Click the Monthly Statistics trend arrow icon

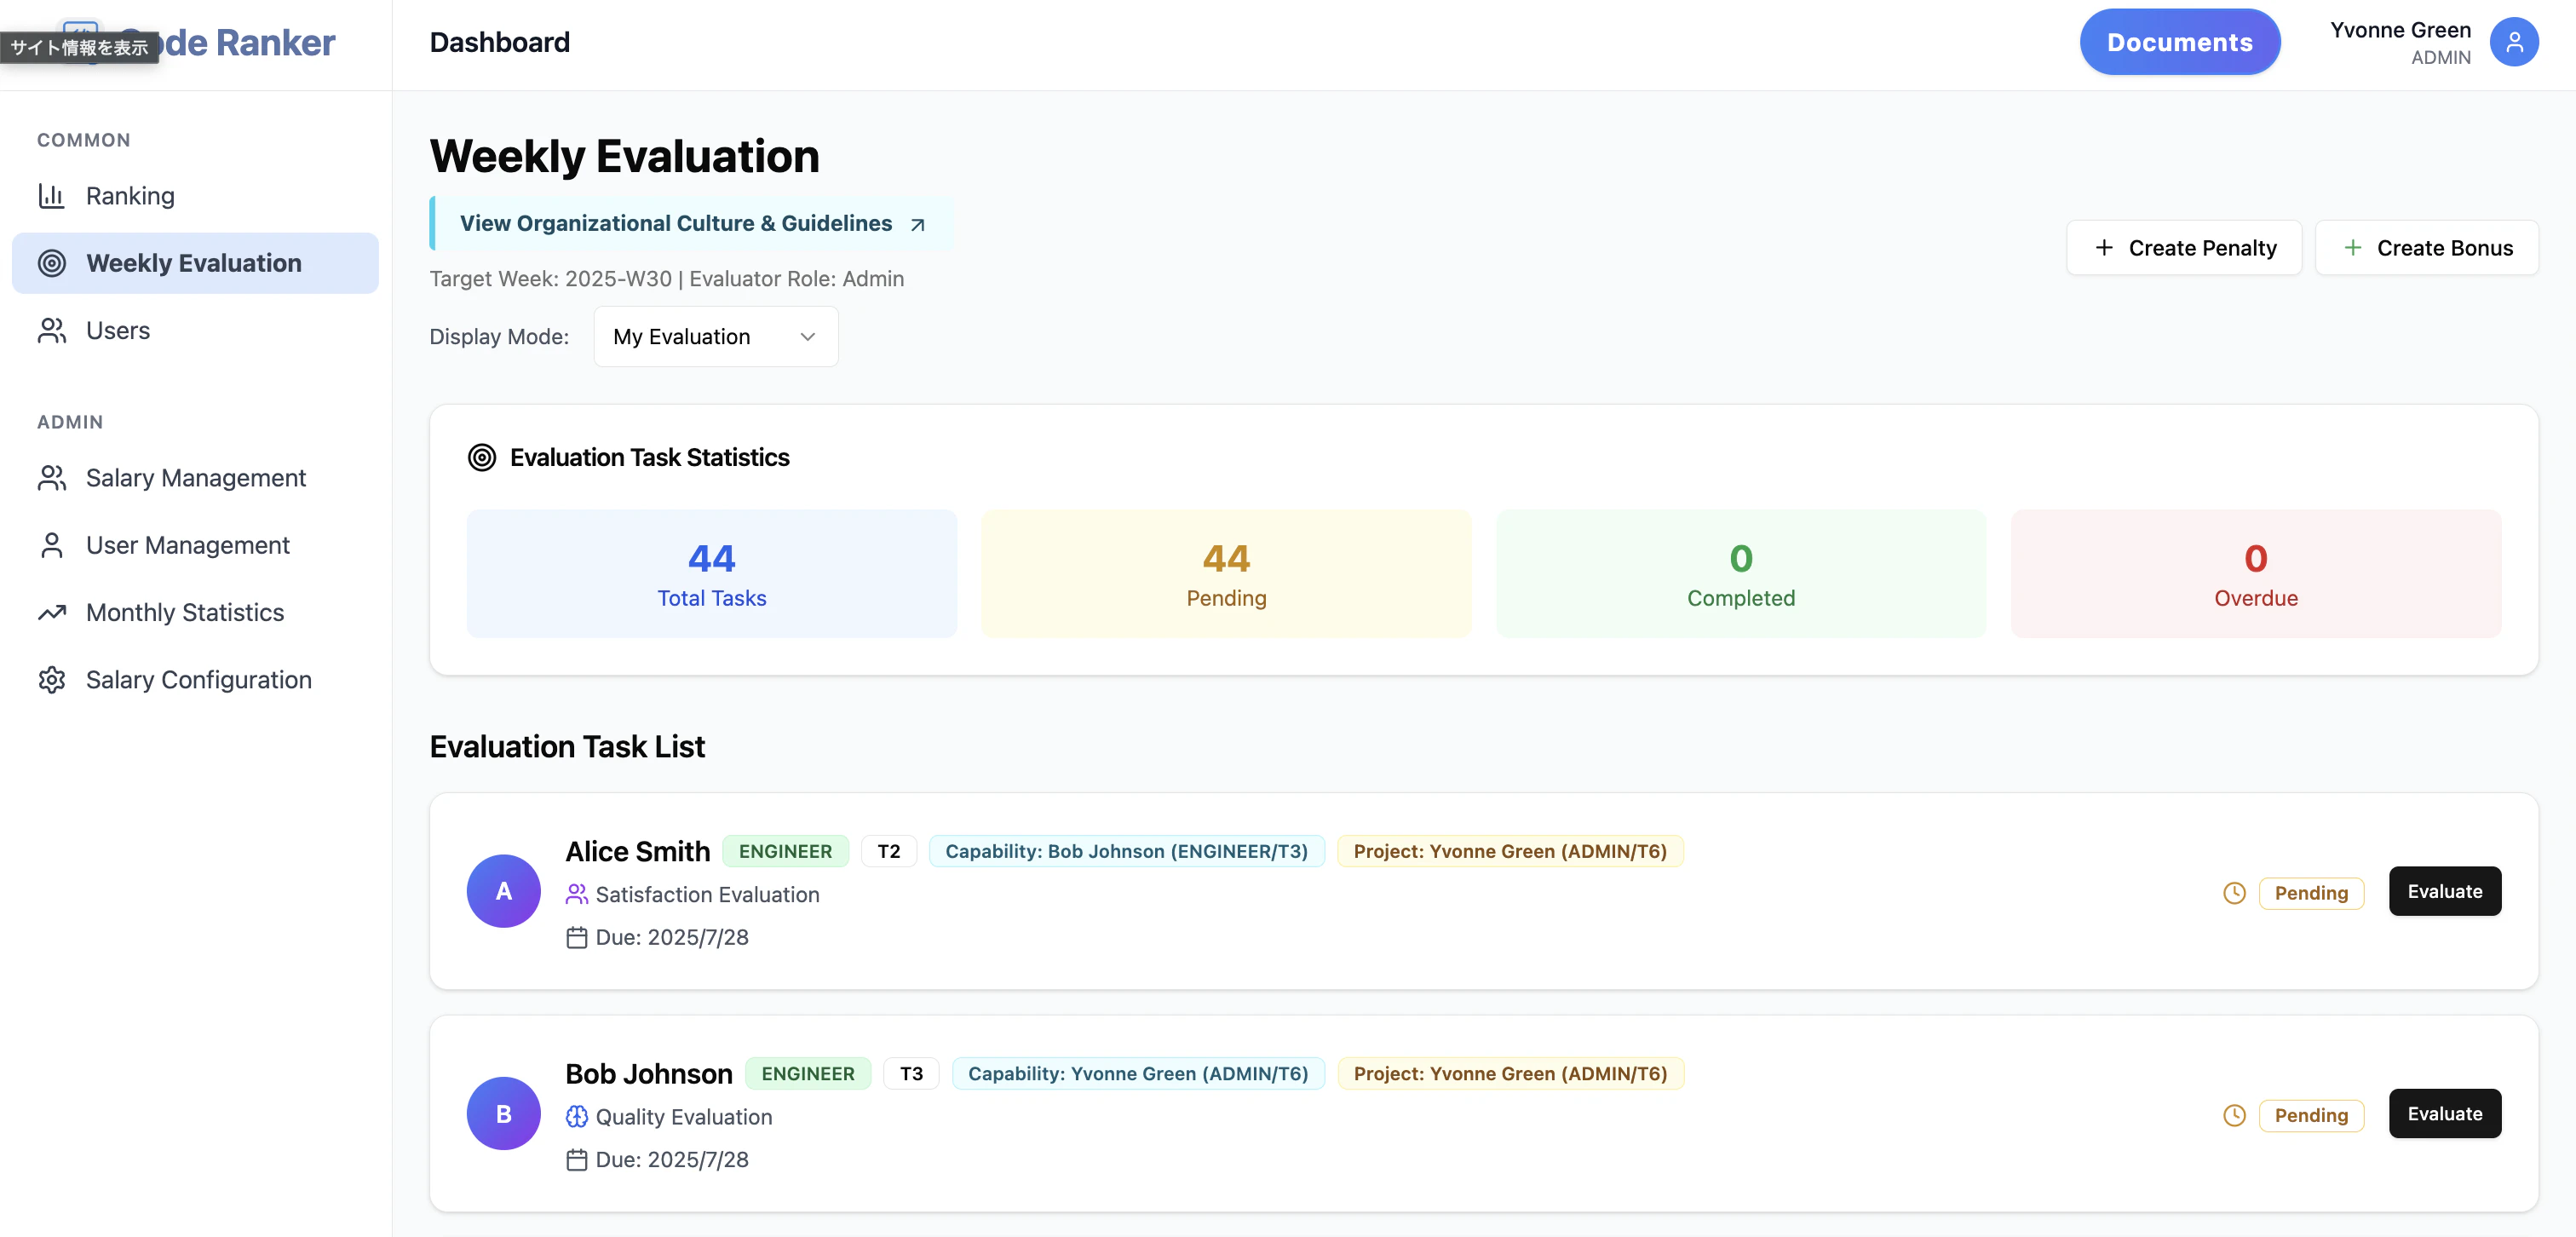[x=51, y=612]
